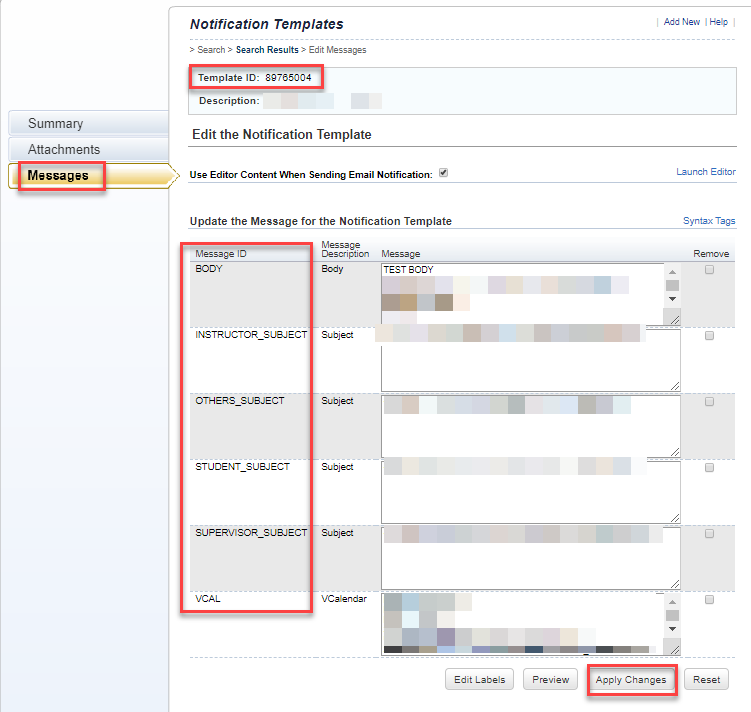
Task: Click the BODY textarea scrollbar thumb
Action: pos(672,285)
